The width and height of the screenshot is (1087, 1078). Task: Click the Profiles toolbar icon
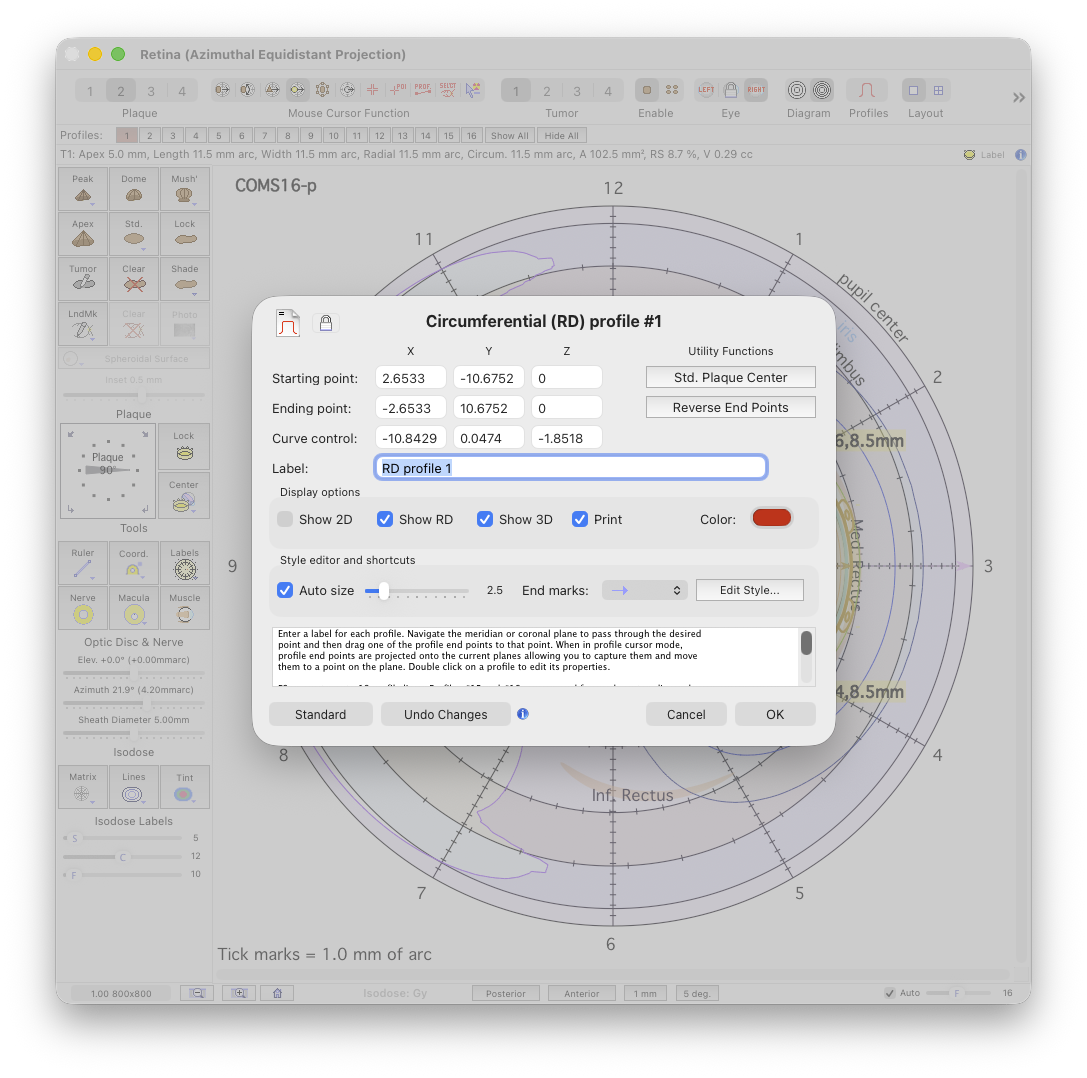[x=867, y=90]
